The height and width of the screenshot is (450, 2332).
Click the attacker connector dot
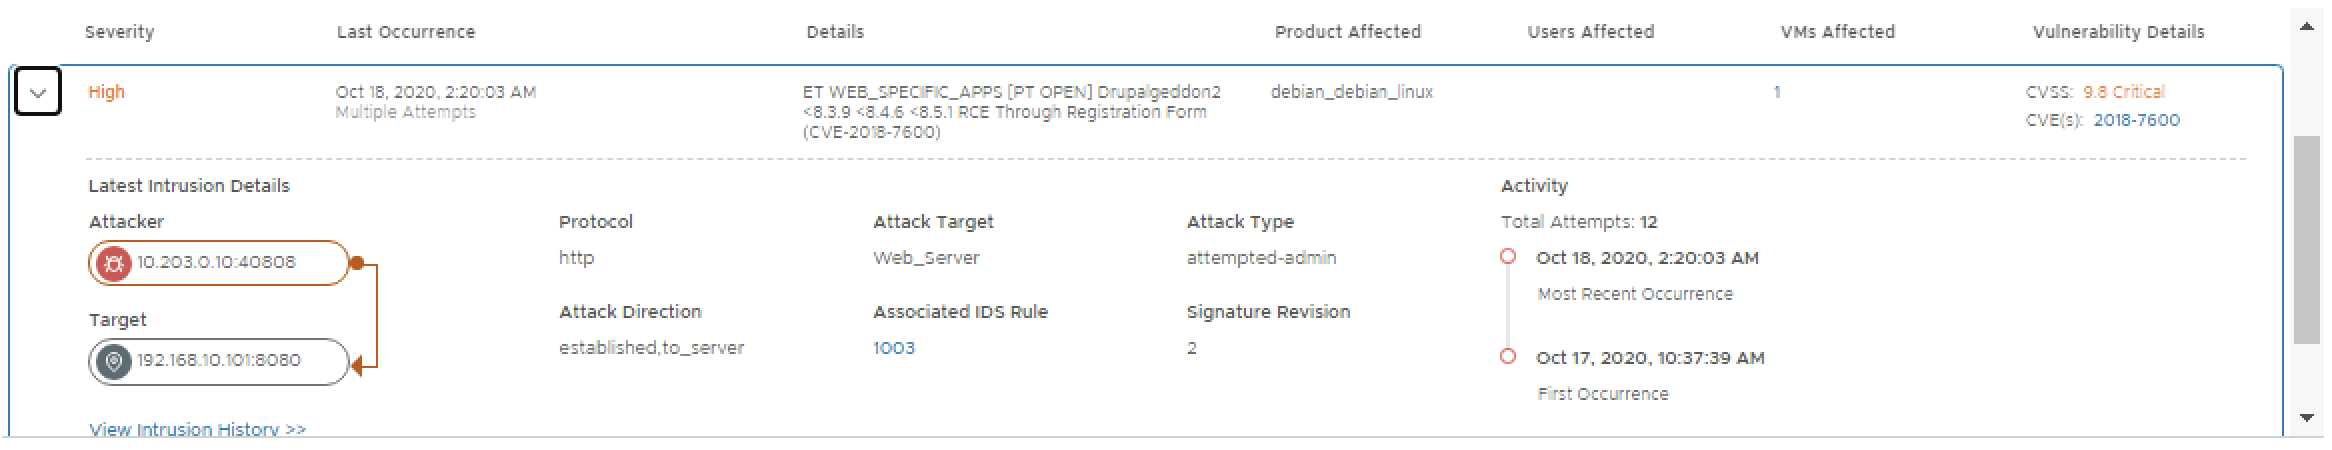coord(356,264)
